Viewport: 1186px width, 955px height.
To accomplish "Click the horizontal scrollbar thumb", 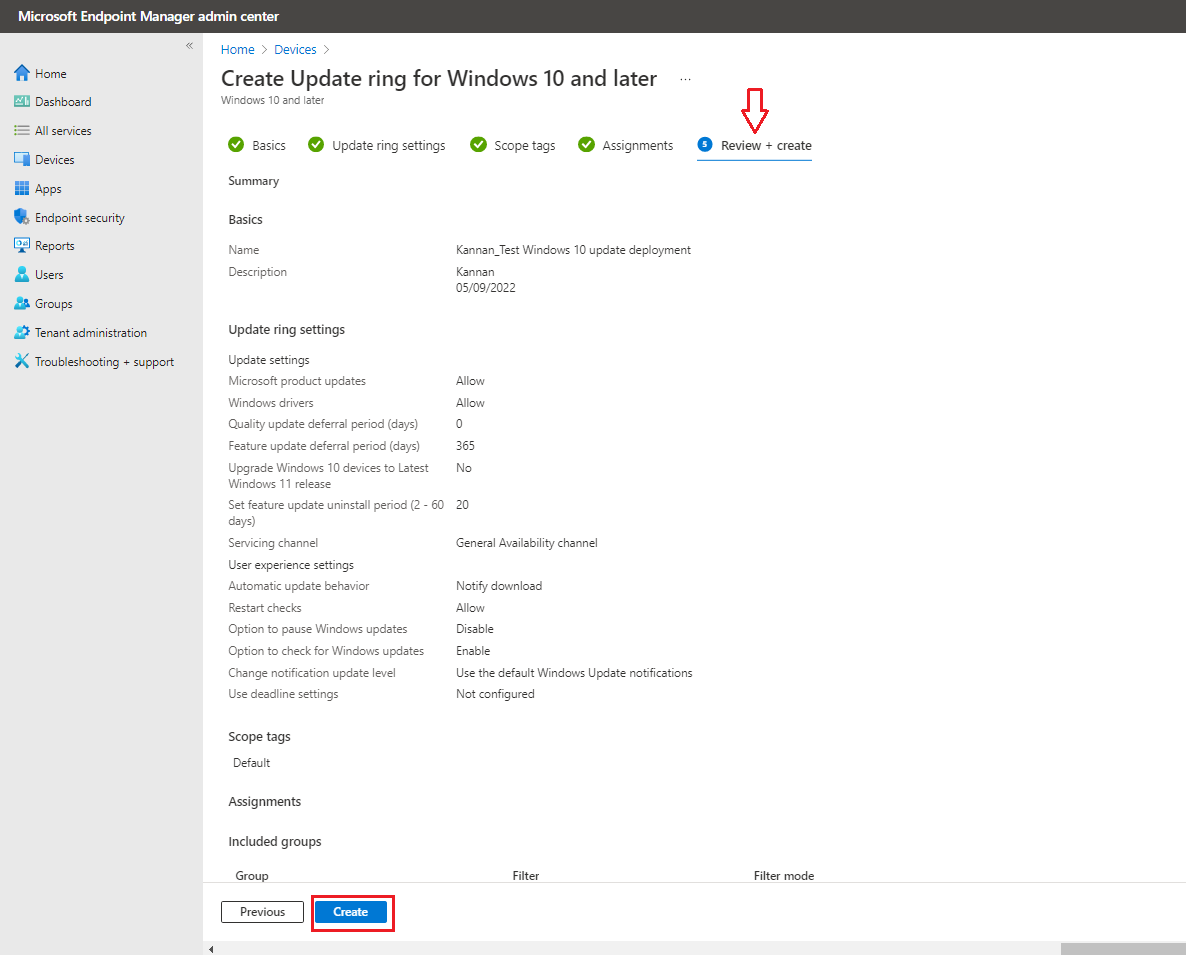I will pos(1122,949).
